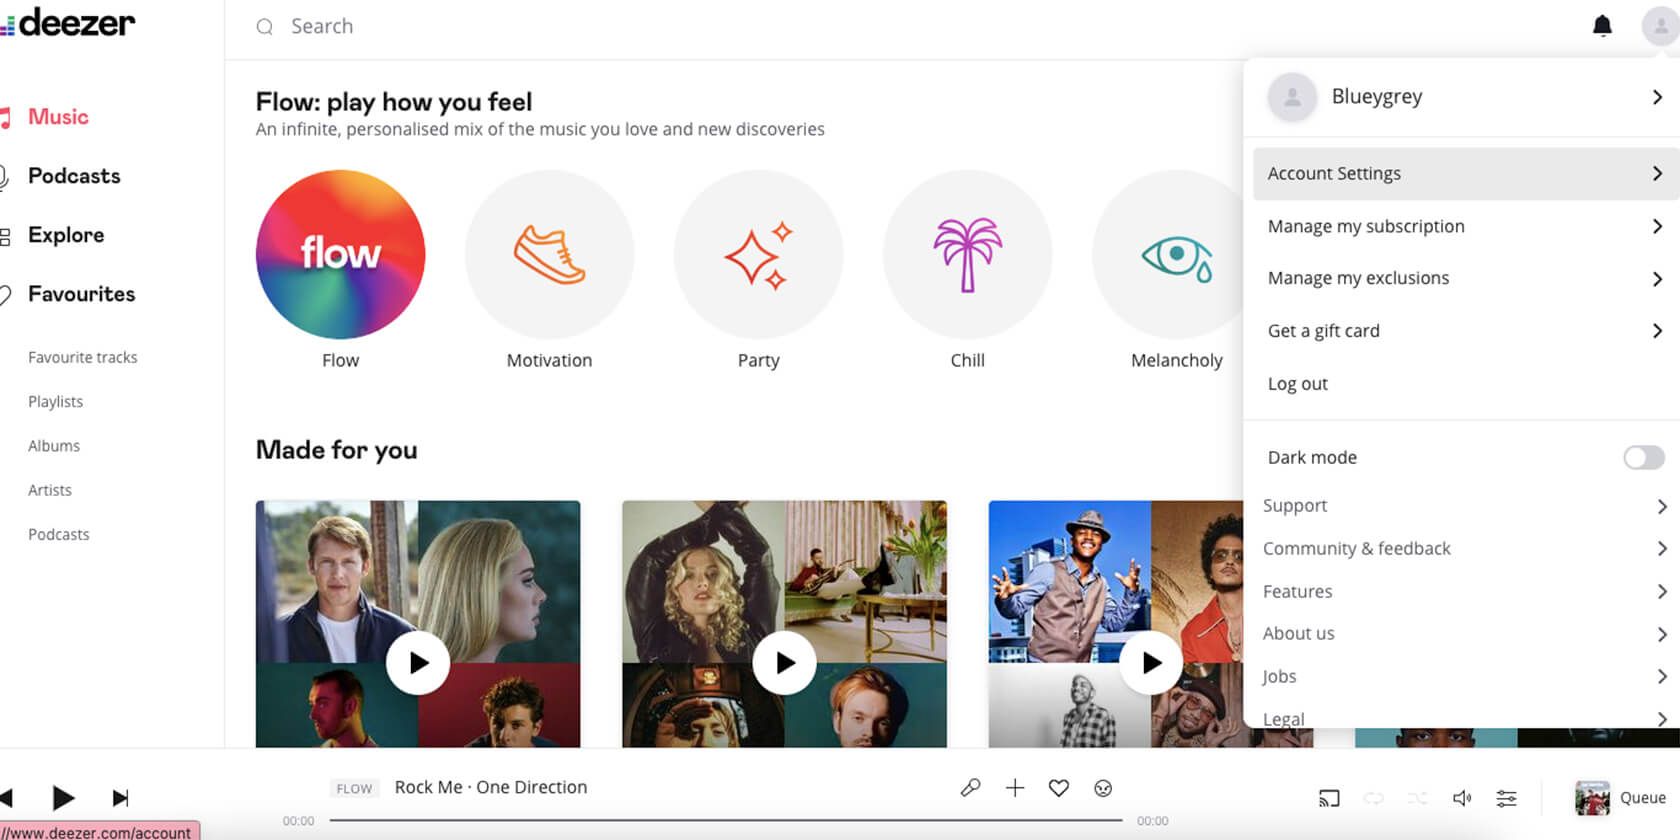Screen dimensions: 1680x840
Task: Play the third Made for you mix
Action: pyautogui.click(x=1151, y=663)
